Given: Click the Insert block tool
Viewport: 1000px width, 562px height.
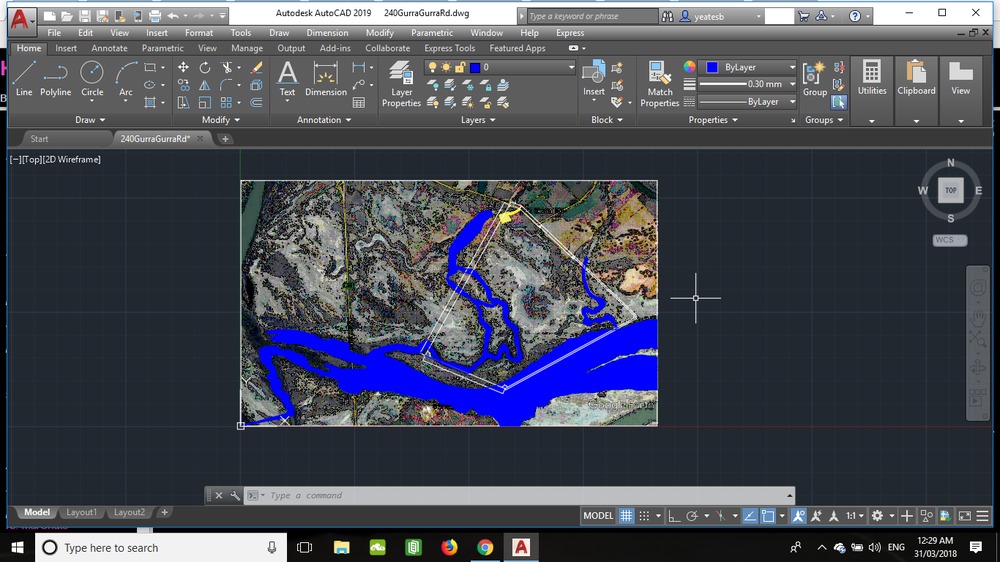Looking at the screenshot, I should tap(594, 79).
